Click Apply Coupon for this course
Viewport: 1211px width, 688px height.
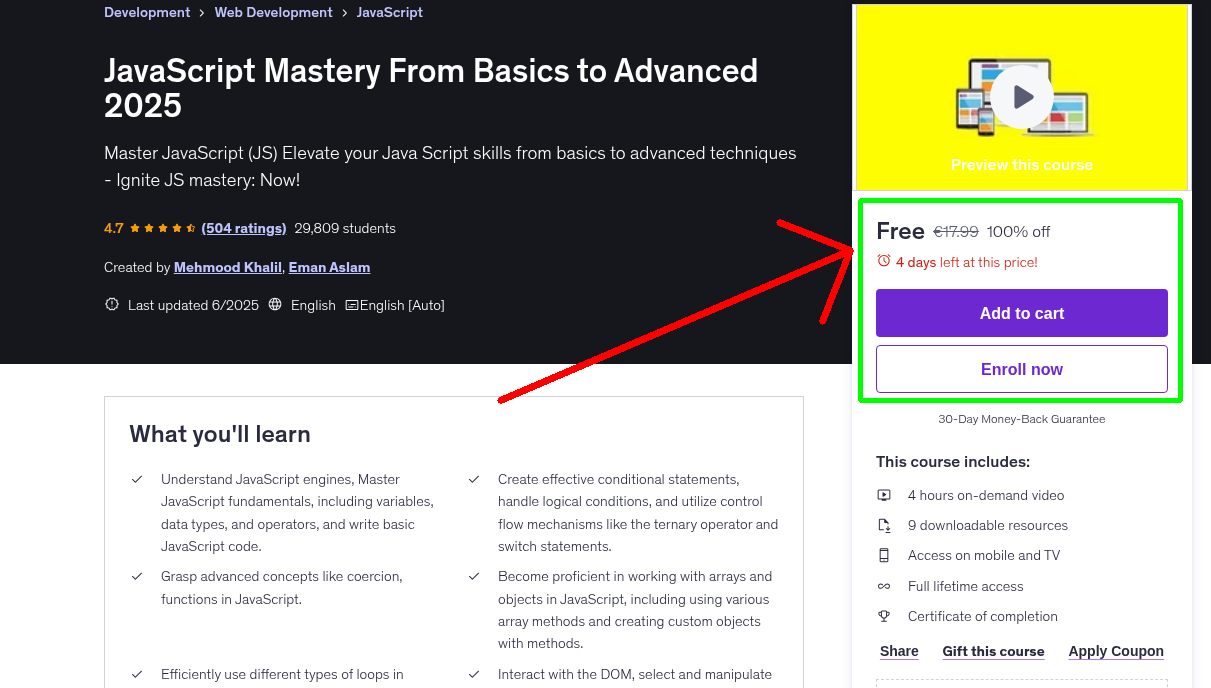pos(1116,651)
